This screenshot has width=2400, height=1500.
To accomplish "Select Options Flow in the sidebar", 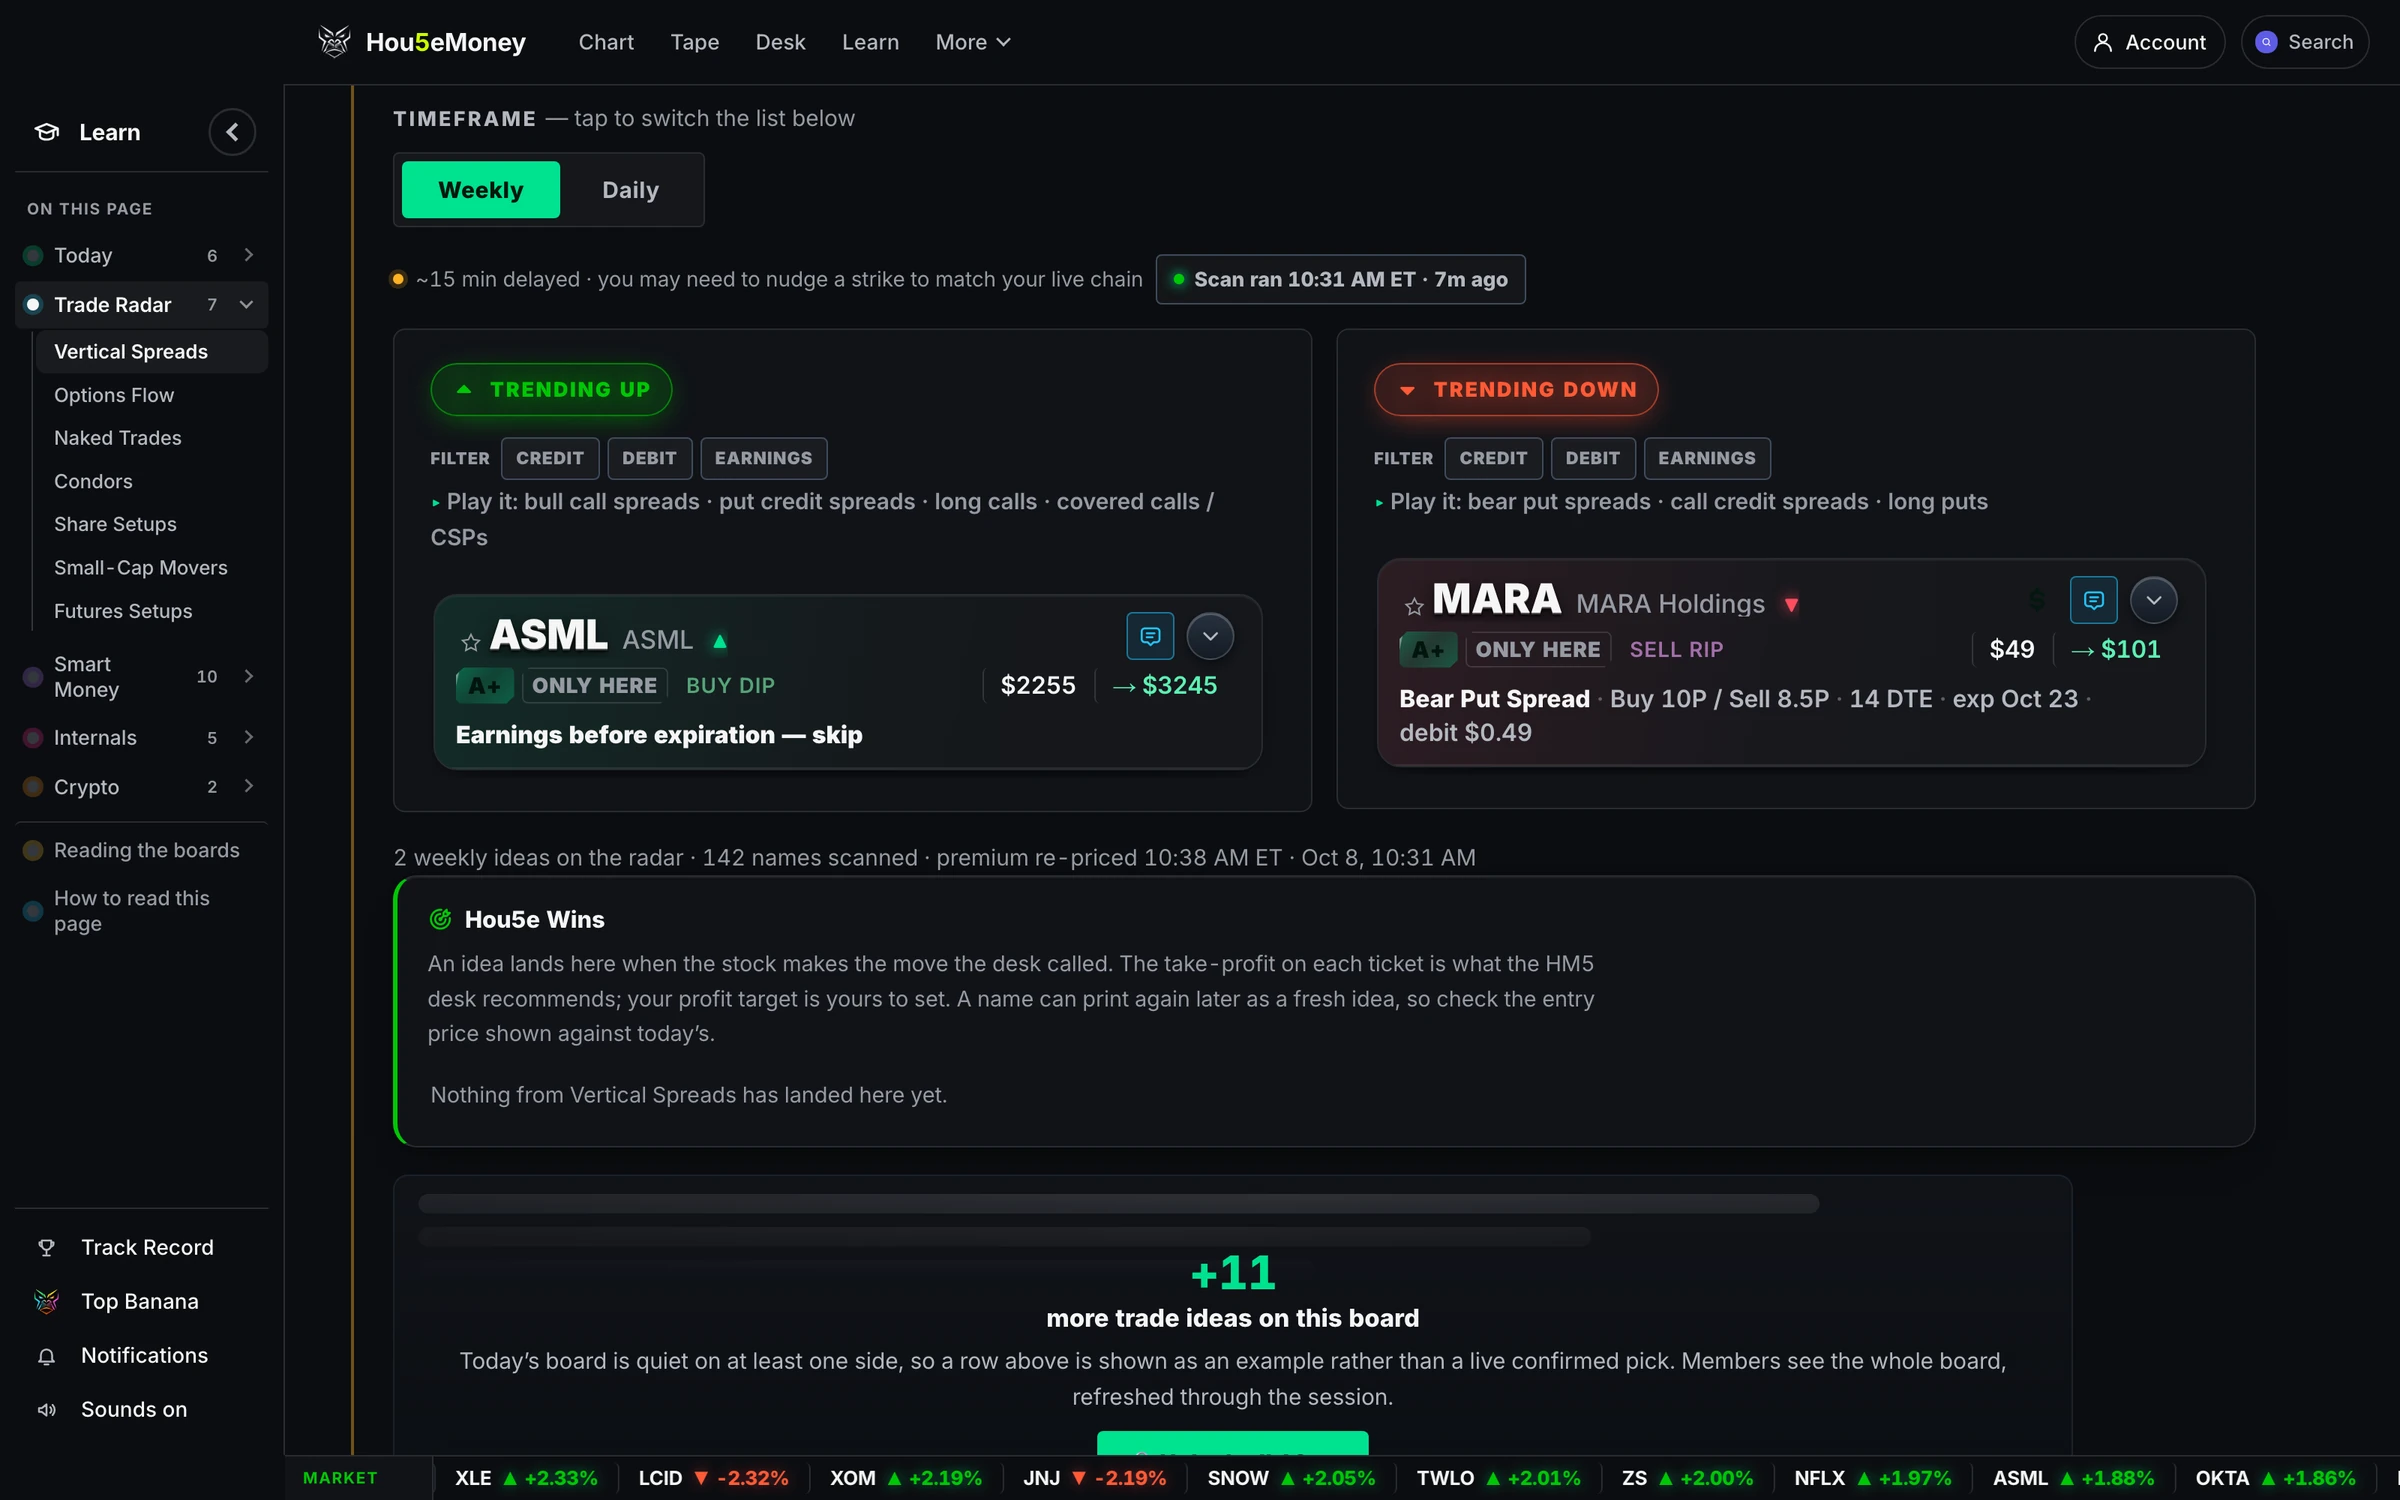I will (x=114, y=395).
